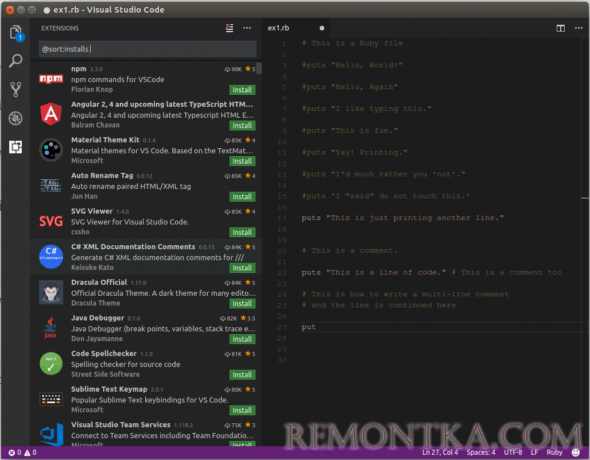The width and height of the screenshot is (590, 460).
Task: Clear extensions input via list icon
Action: 229,28
